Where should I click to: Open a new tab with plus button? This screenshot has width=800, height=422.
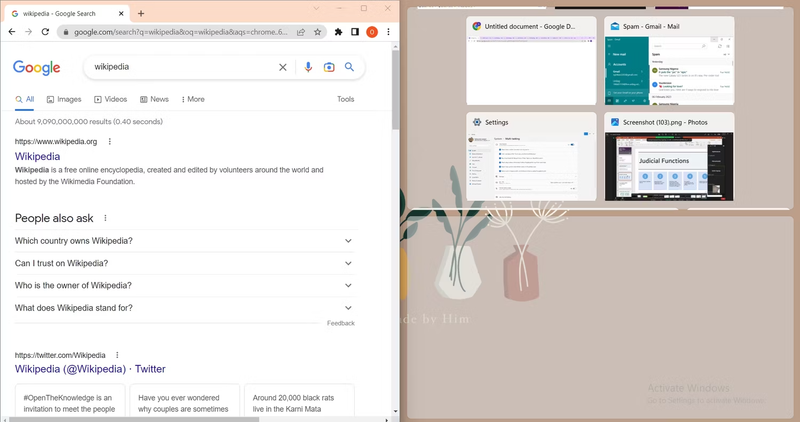pos(141,14)
